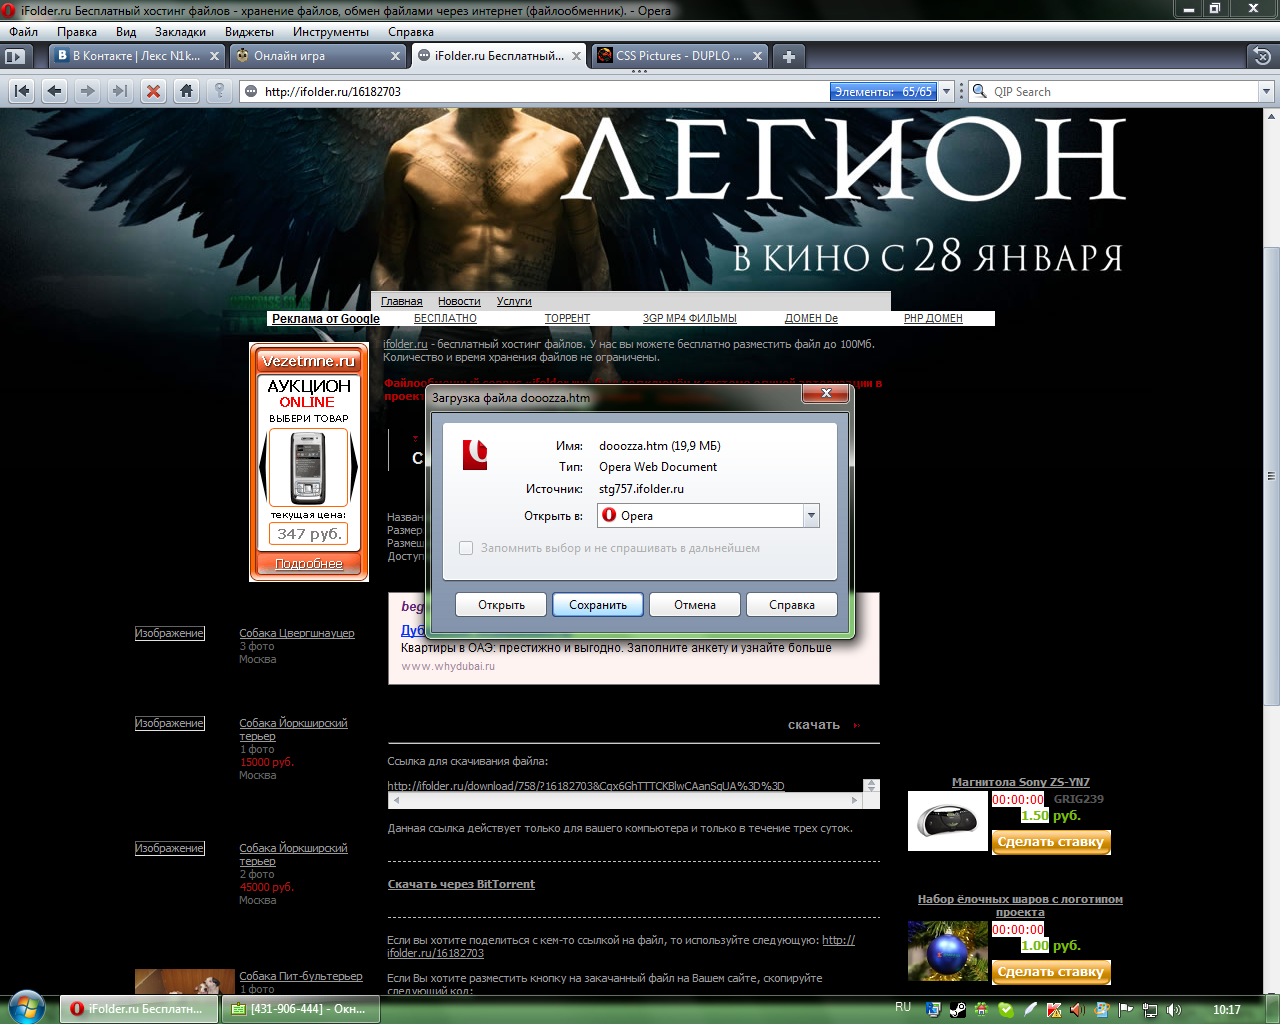Click the feather tray icon
1280x1024 pixels.
1030,1009
